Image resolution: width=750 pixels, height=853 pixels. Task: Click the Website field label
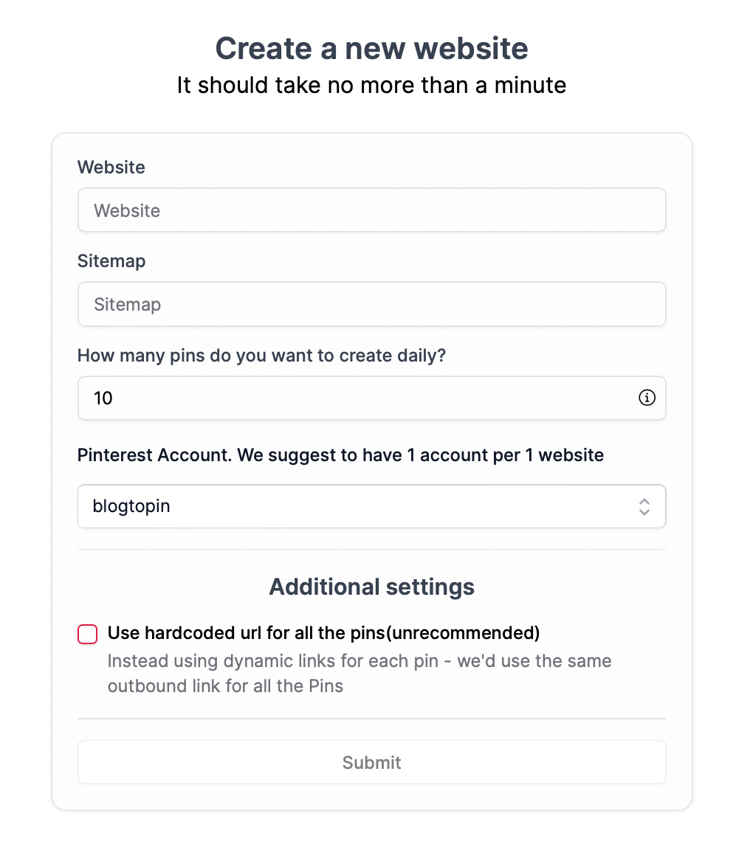[x=111, y=167]
